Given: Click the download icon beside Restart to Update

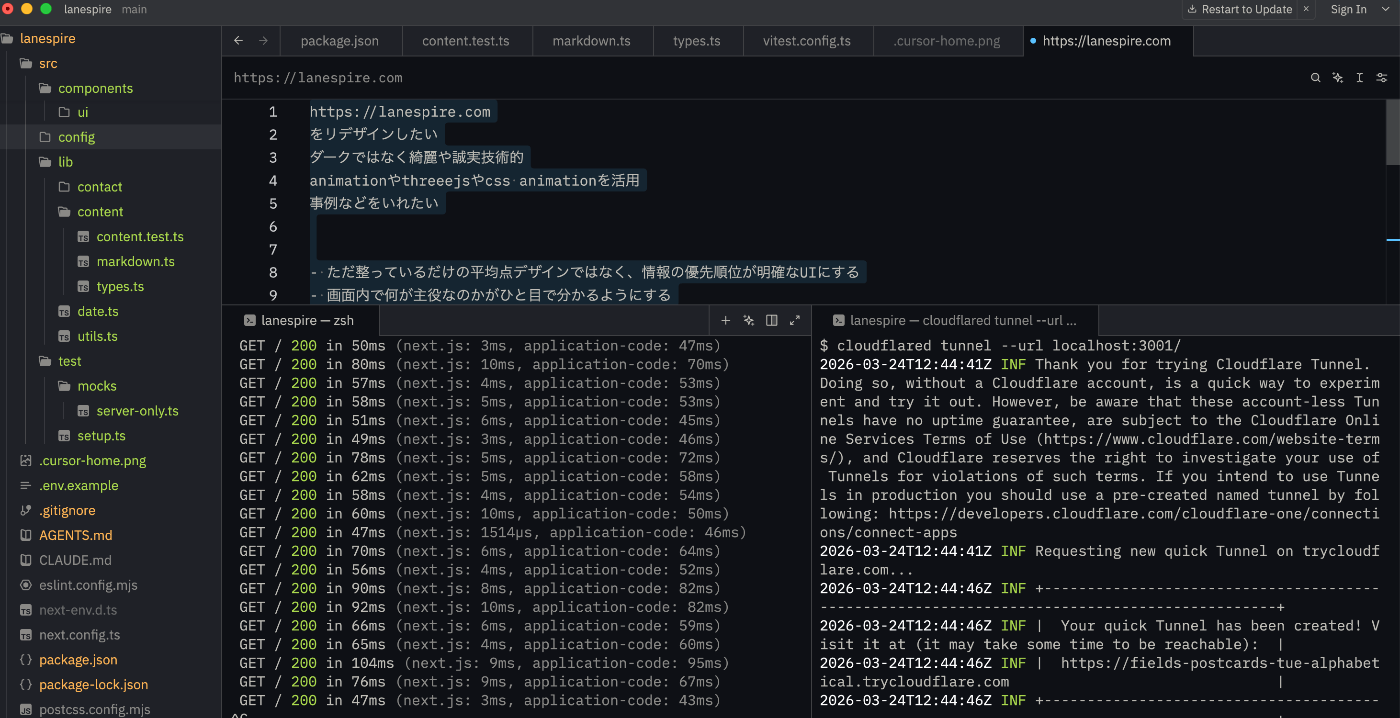Looking at the screenshot, I should 1192,9.
